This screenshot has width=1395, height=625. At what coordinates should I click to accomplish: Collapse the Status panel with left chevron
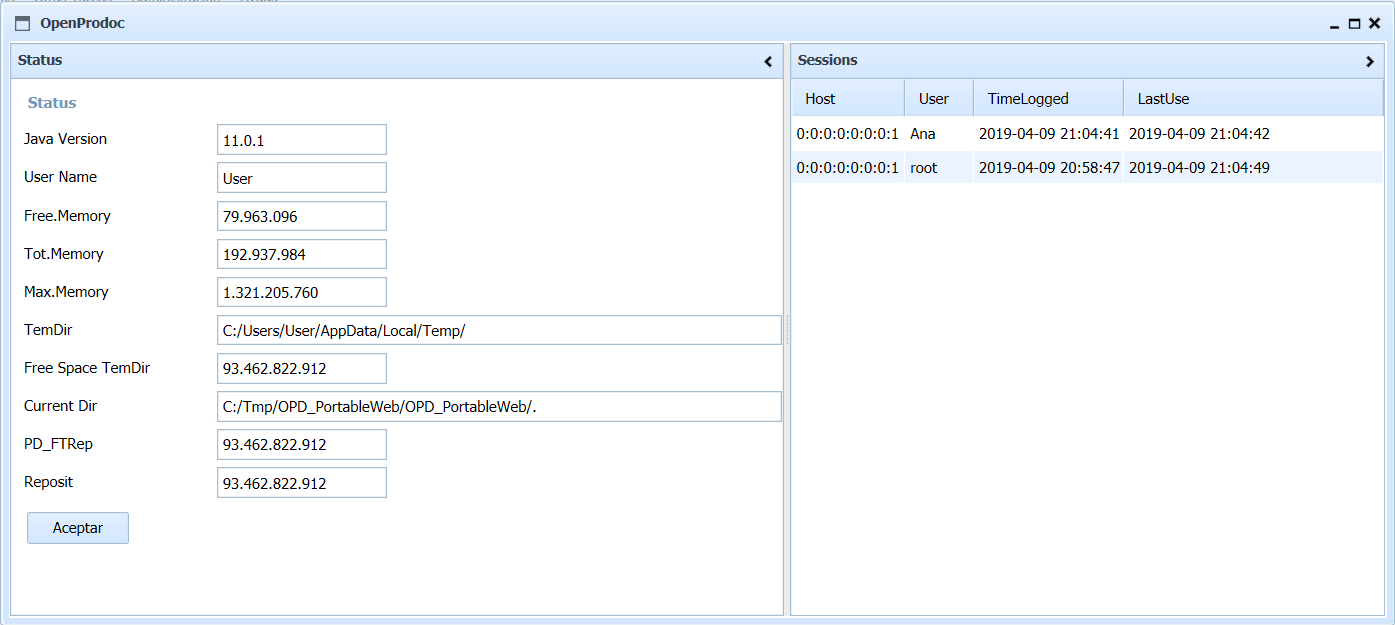768,61
